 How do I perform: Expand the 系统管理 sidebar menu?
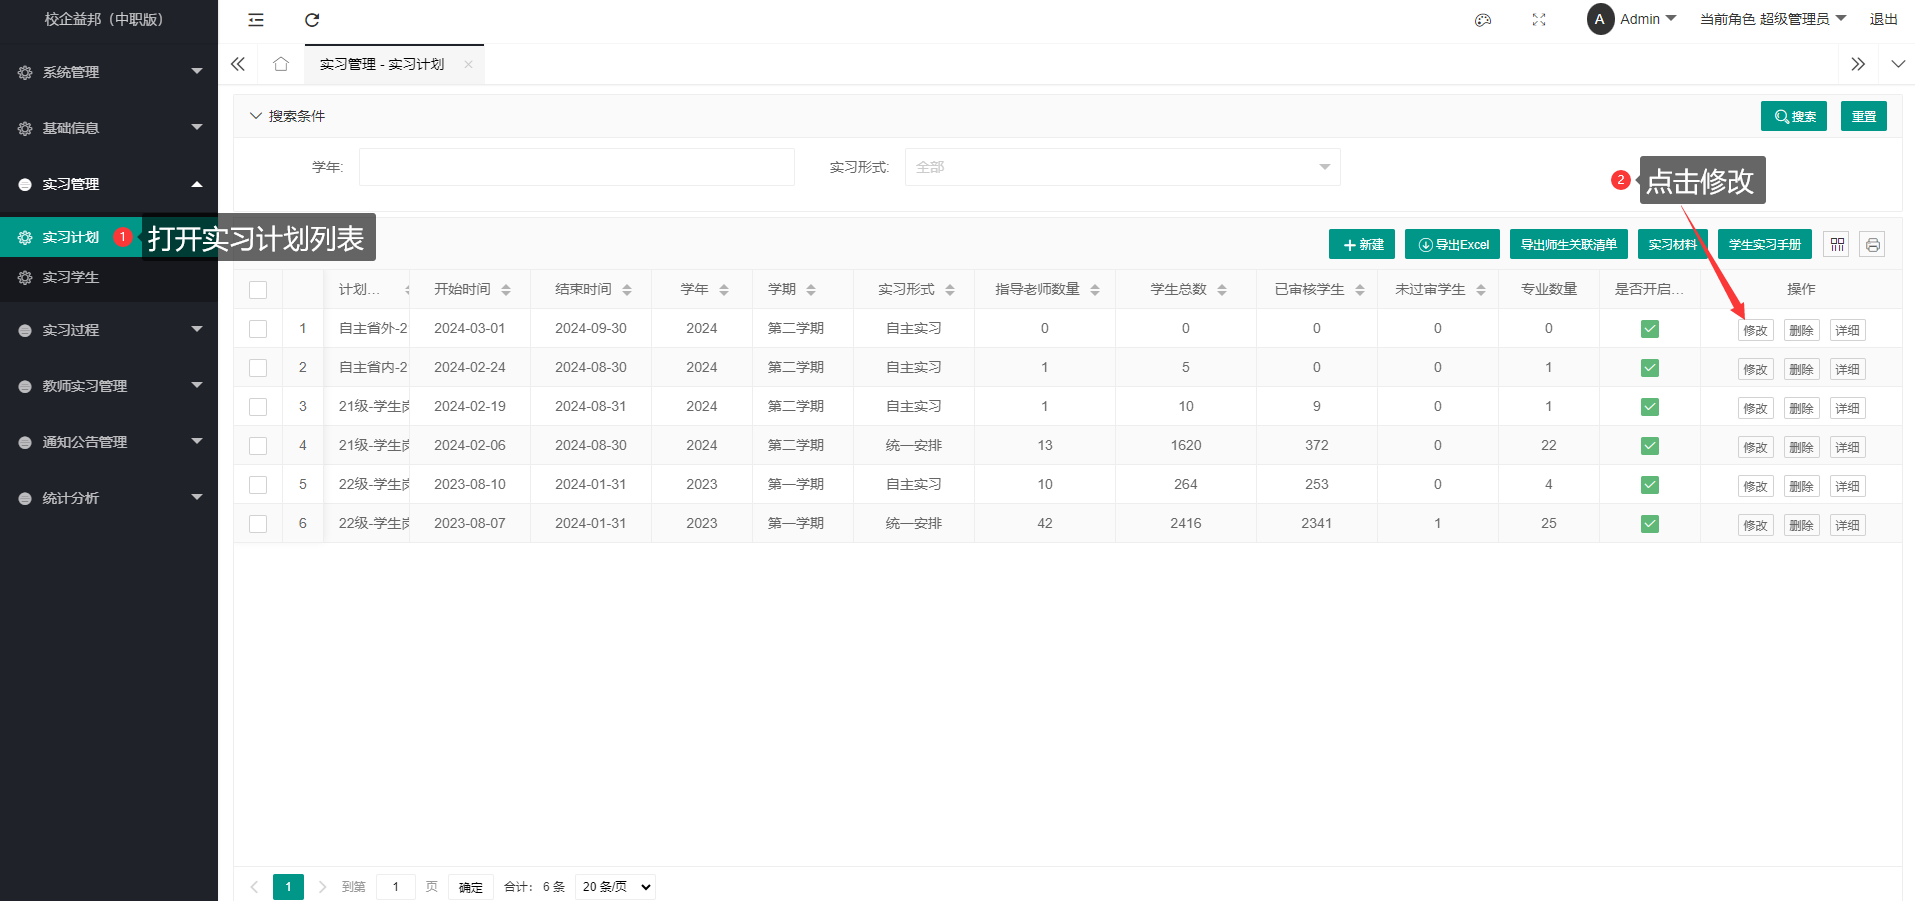(109, 72)
